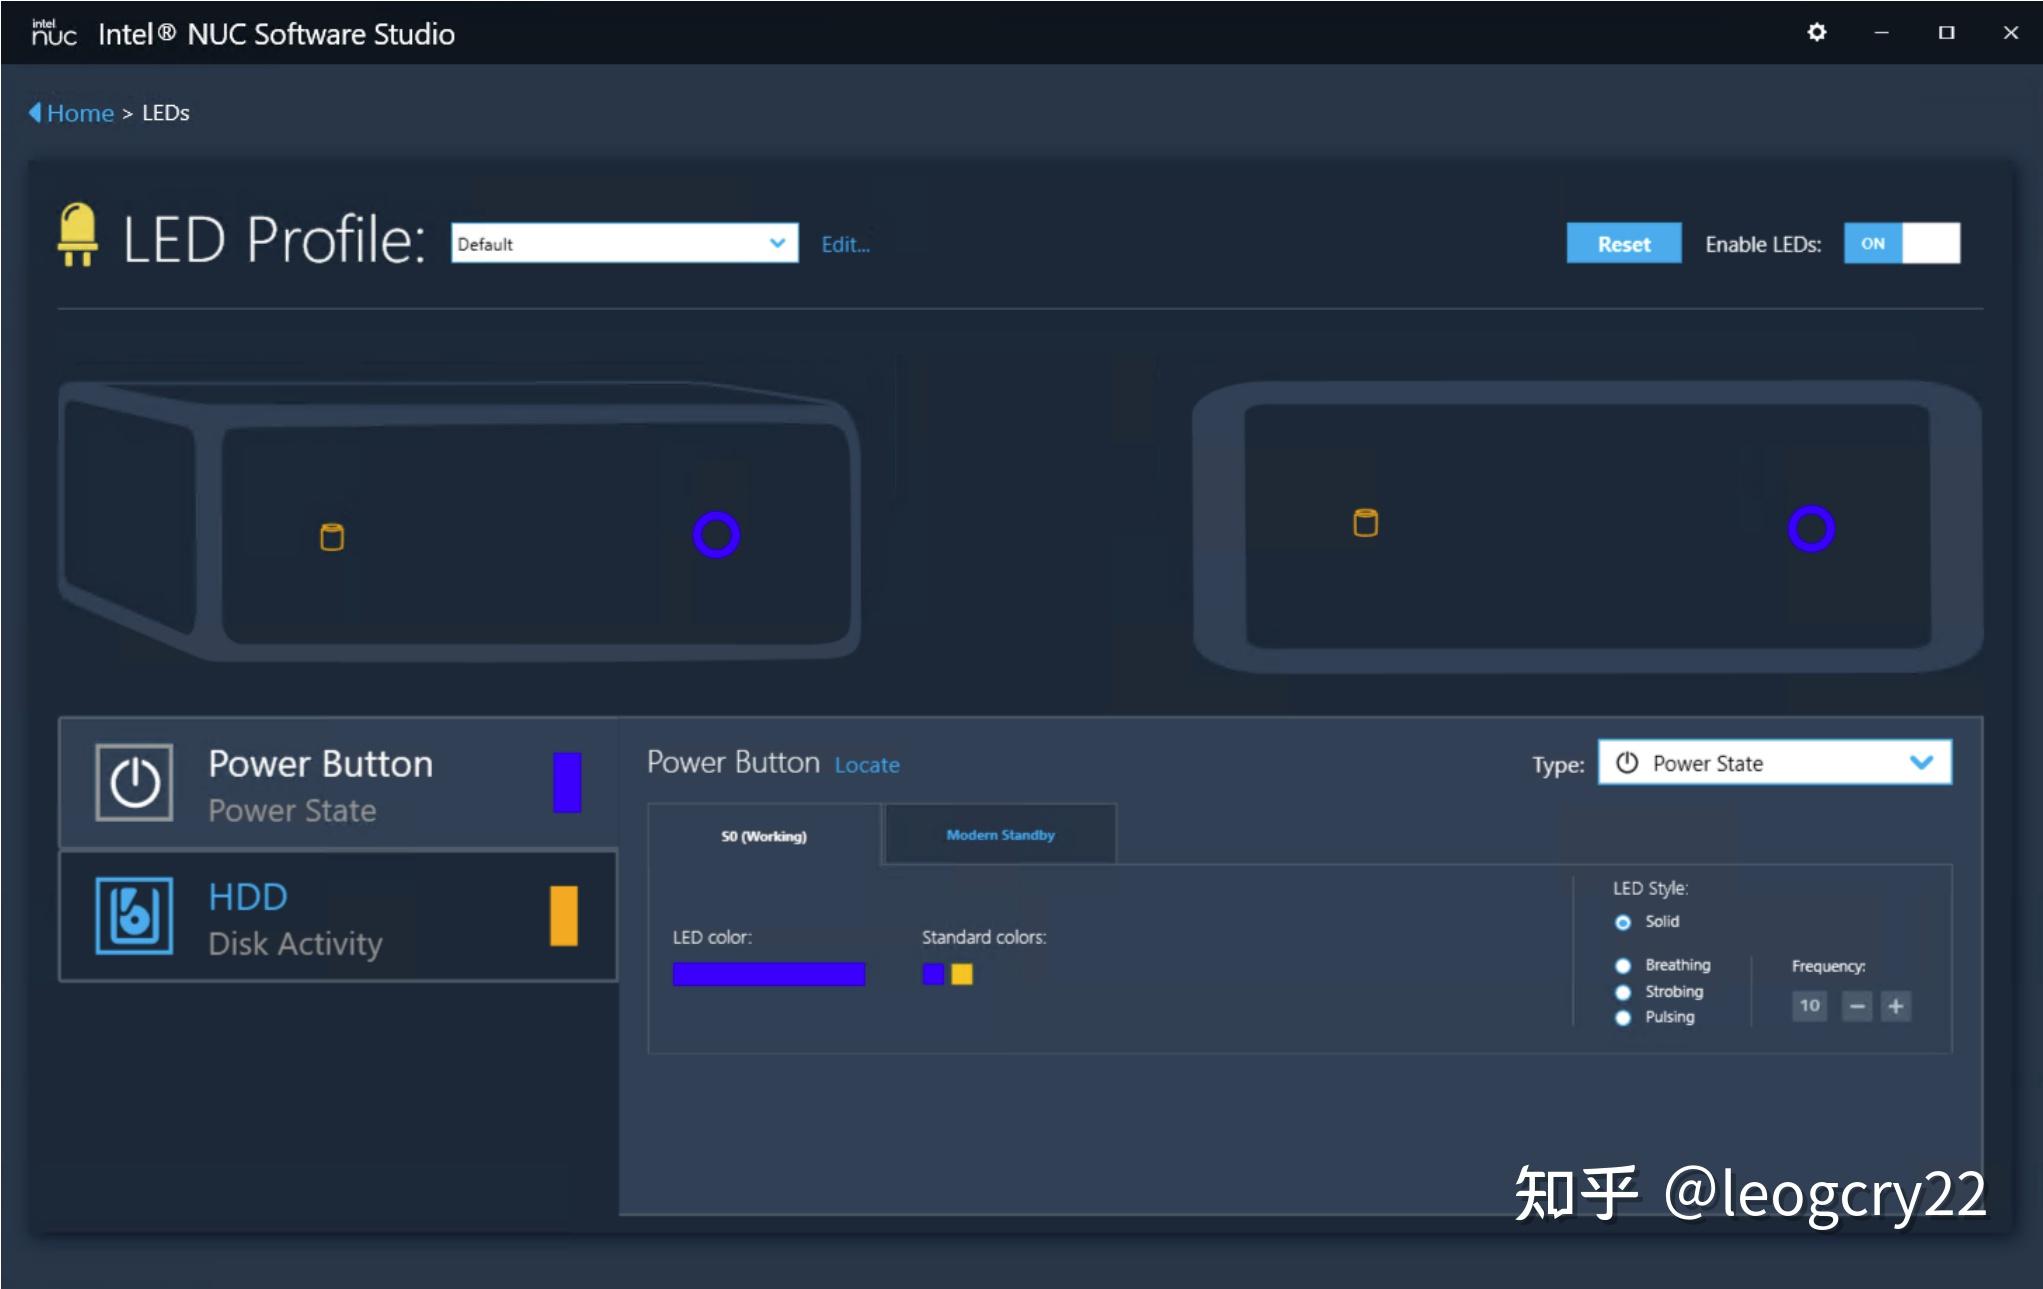Expand the Type Power State dropdown
This screenshot has width=2043, height=1289.
coord(1774,763)
